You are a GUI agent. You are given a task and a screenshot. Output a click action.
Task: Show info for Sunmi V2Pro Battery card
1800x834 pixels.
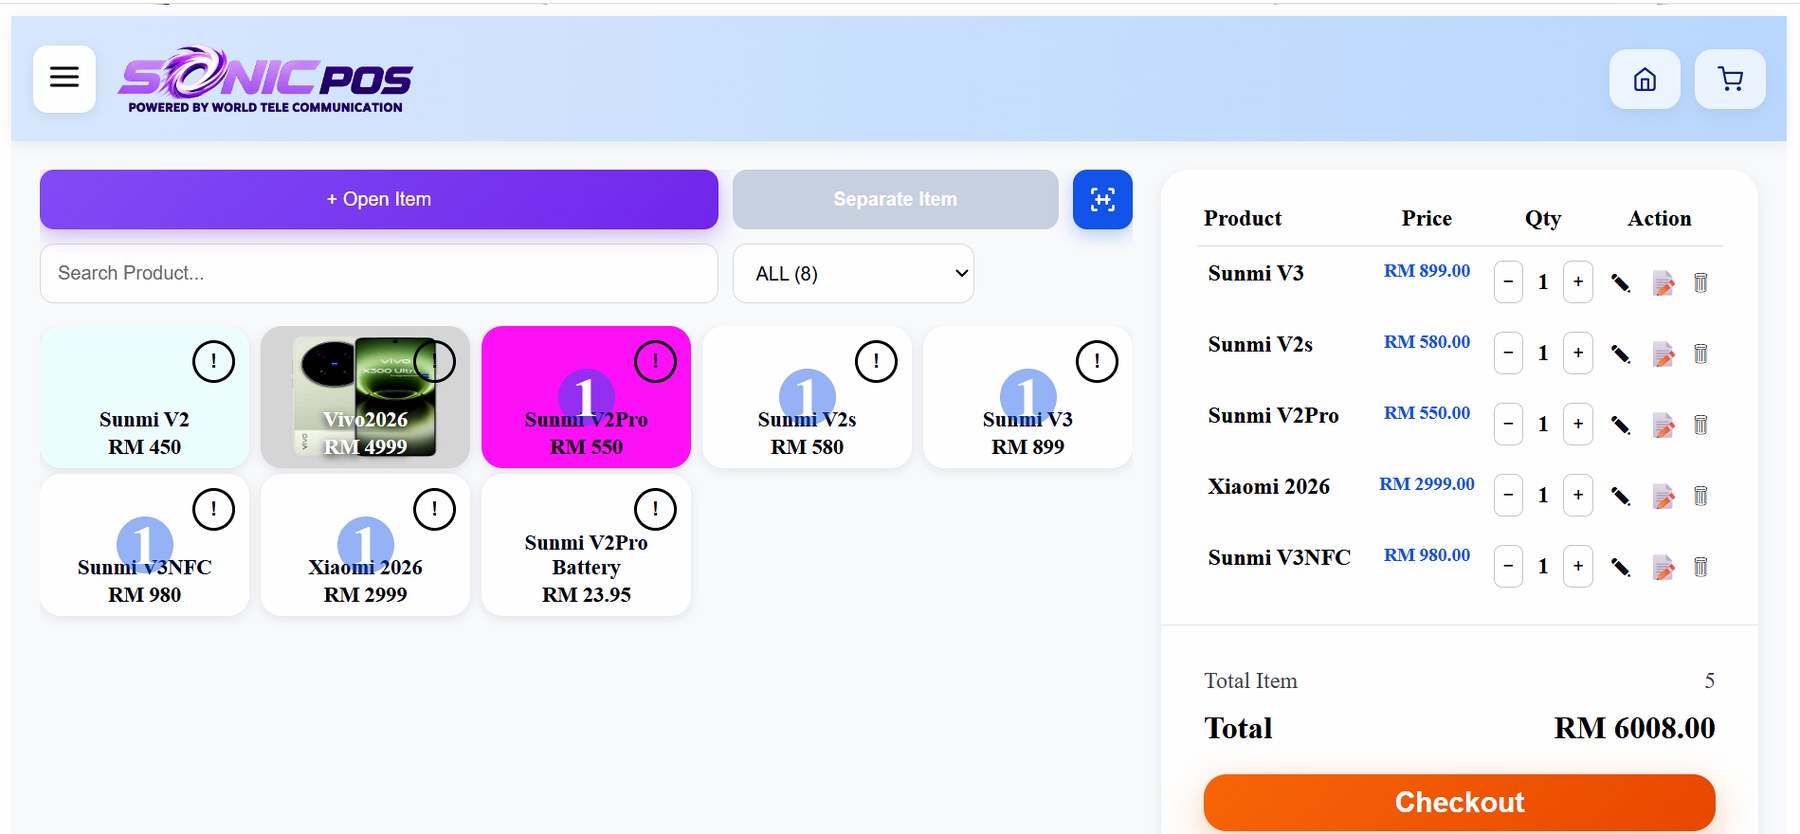[655, 509]
